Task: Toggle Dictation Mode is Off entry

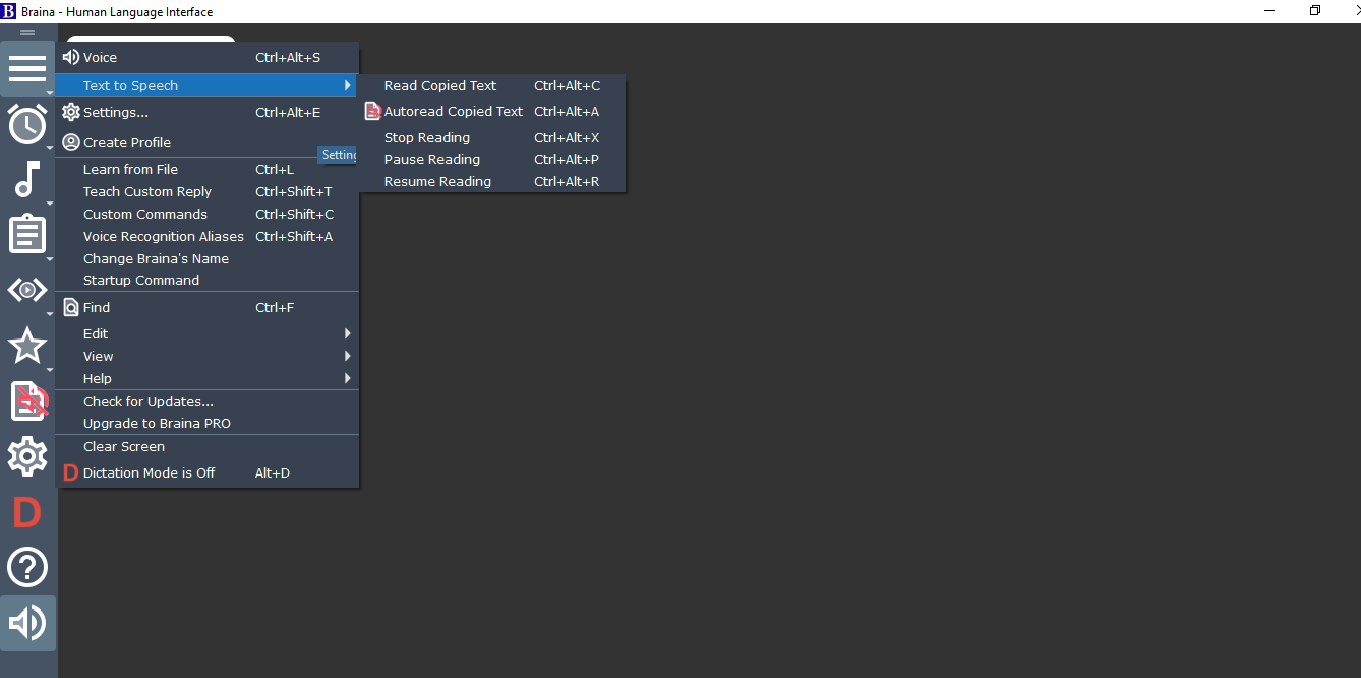Action: tap(207, 473)
